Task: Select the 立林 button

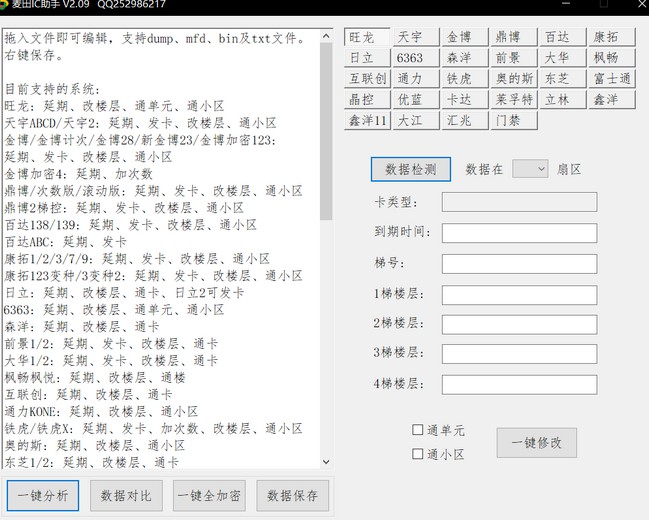Action: 563,99
